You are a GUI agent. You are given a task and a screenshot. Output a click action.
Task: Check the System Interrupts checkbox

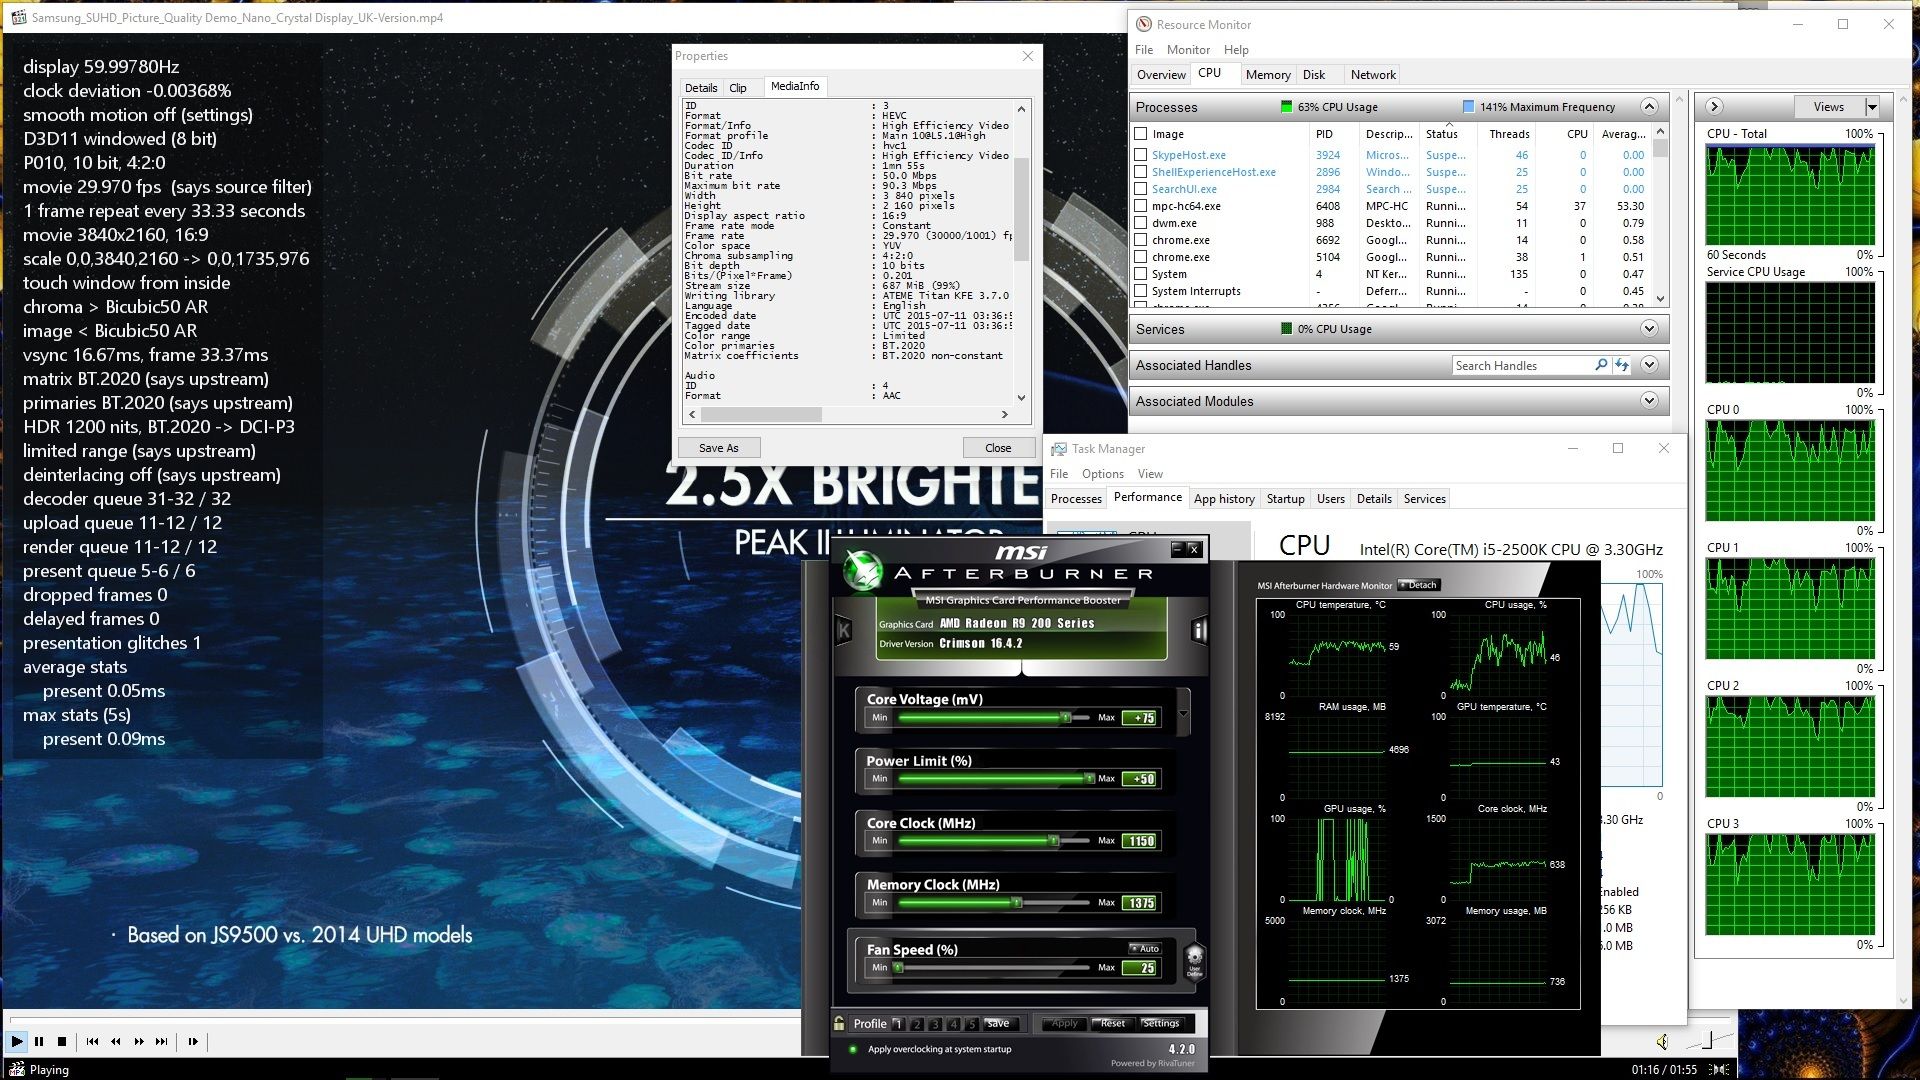[1140, 291]
